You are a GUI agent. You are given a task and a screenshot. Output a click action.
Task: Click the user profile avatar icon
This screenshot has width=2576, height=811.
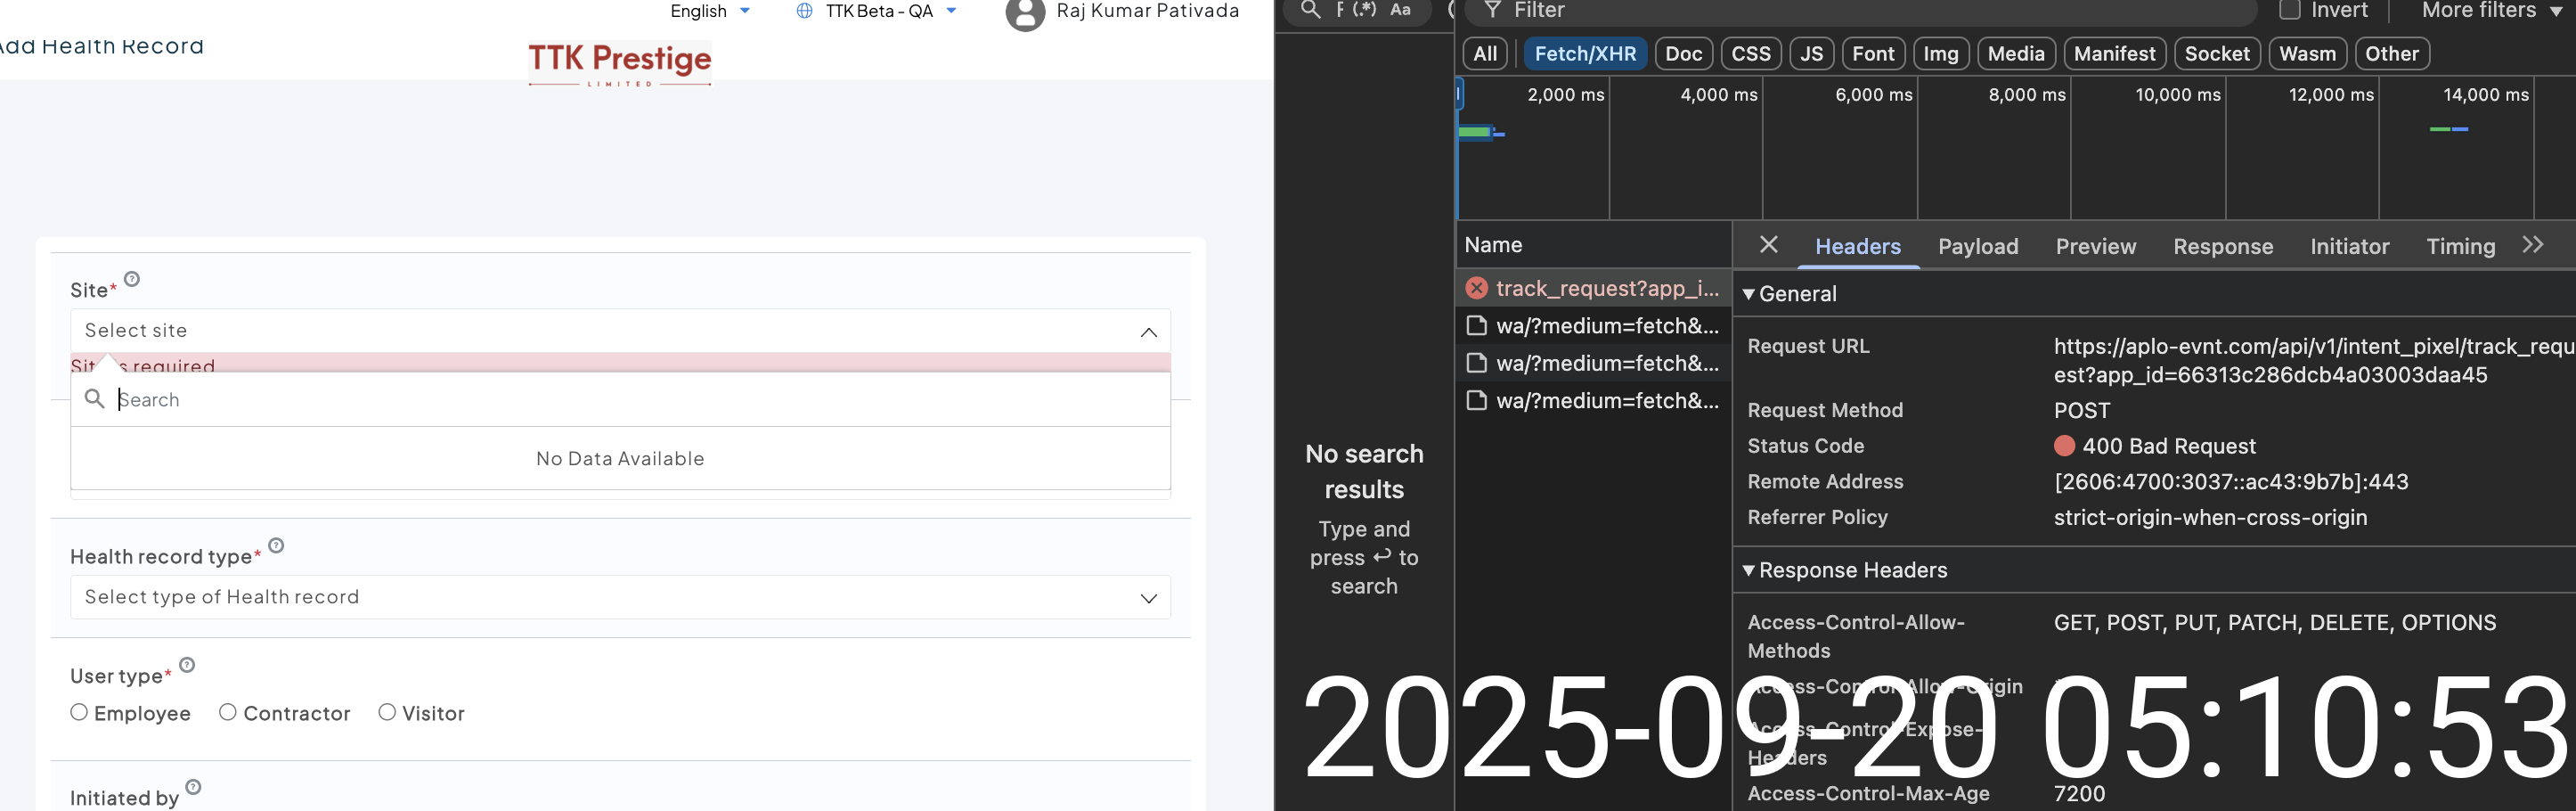pos(1024,14)
